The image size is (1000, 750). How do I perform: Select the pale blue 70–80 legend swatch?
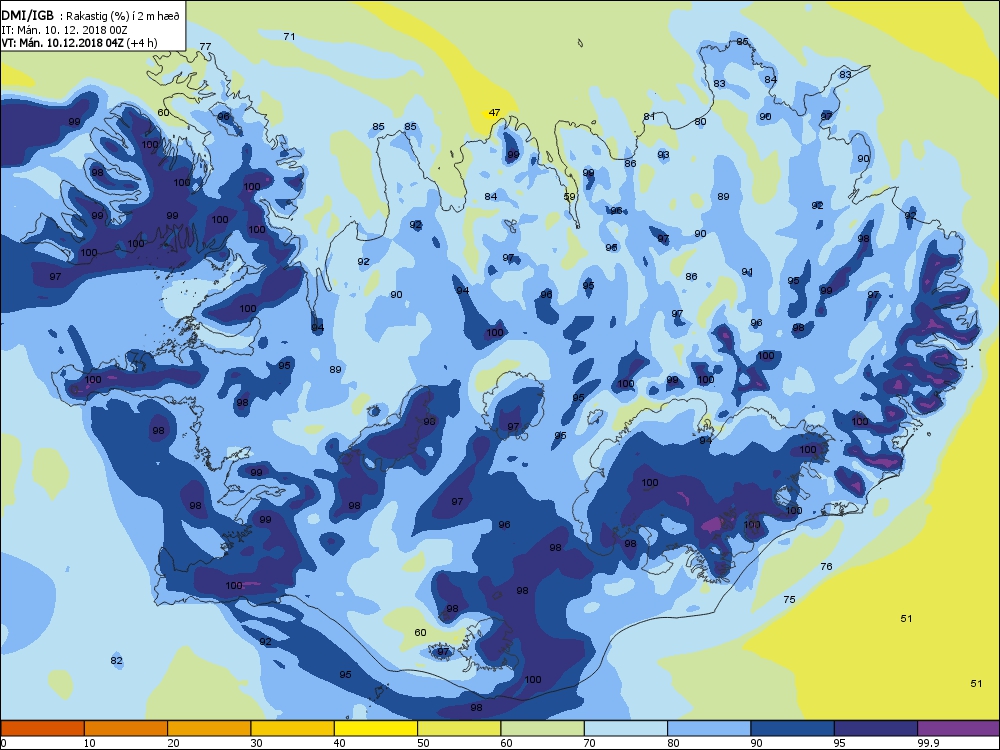click(626, 728)
